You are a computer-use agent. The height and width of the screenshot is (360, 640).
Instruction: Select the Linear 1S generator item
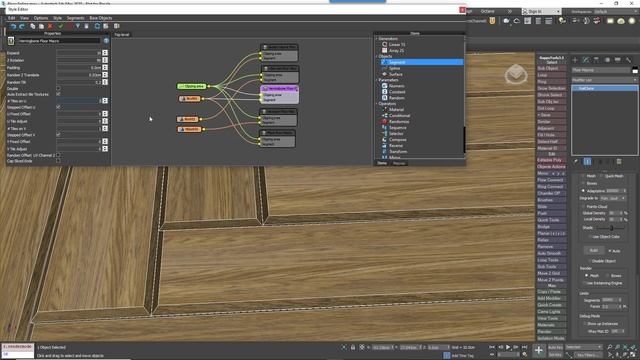tap(396, 44)
